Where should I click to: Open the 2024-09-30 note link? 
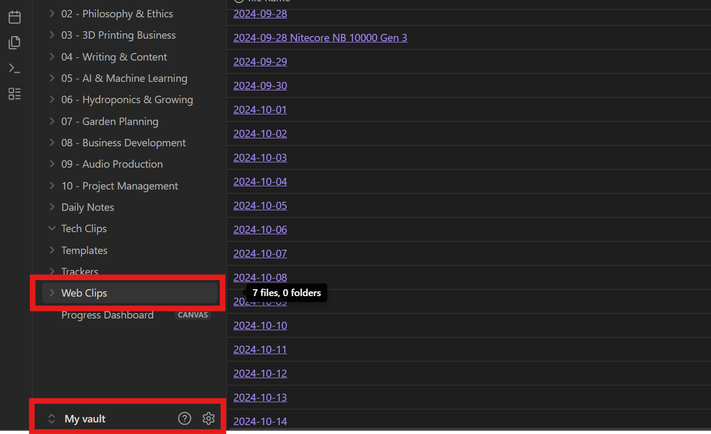pyautogui.click(x=260, y=86)
